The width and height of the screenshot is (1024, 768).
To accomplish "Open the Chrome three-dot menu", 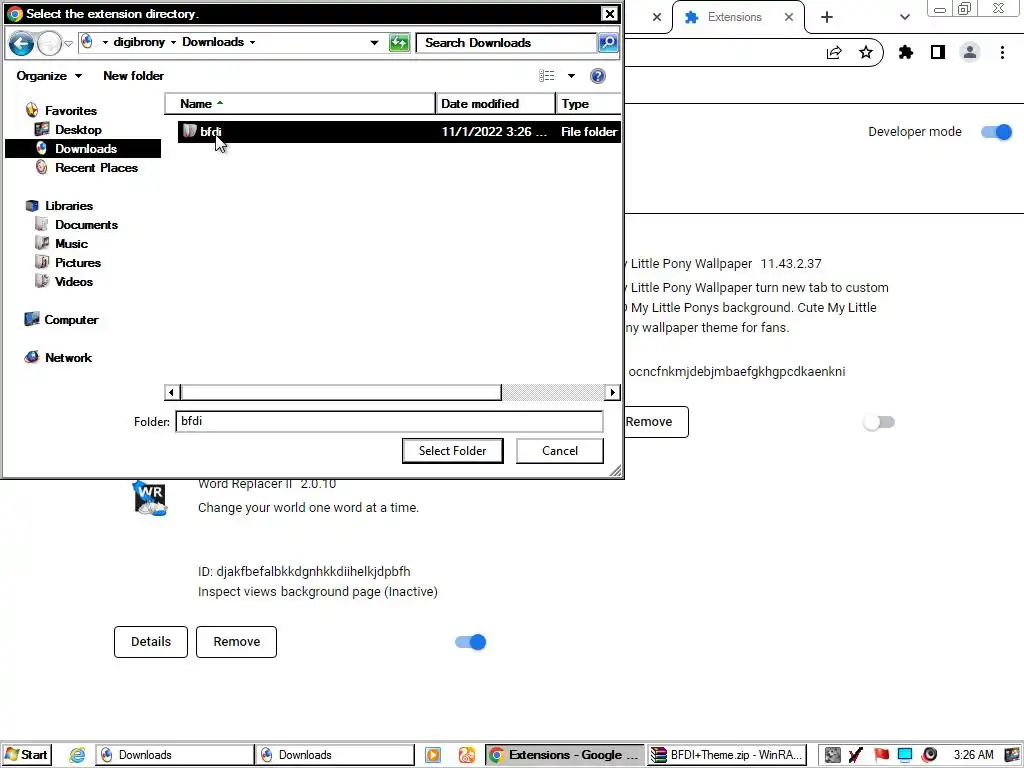I will (1002, 52).
